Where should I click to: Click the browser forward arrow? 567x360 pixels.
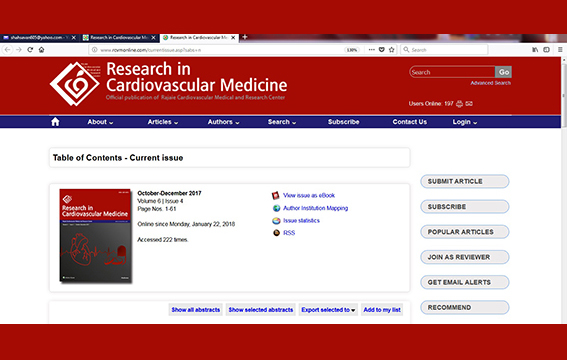19,50
